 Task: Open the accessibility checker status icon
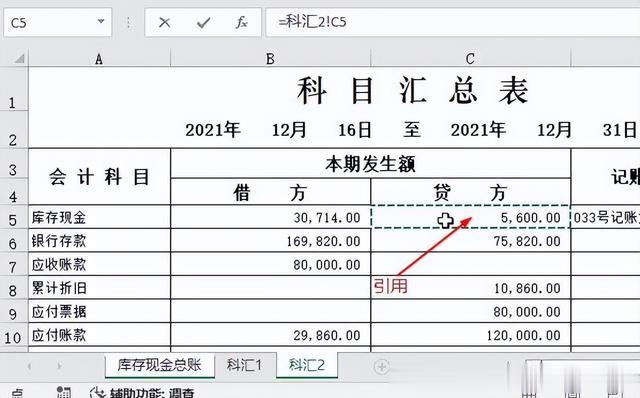point(98,394)
